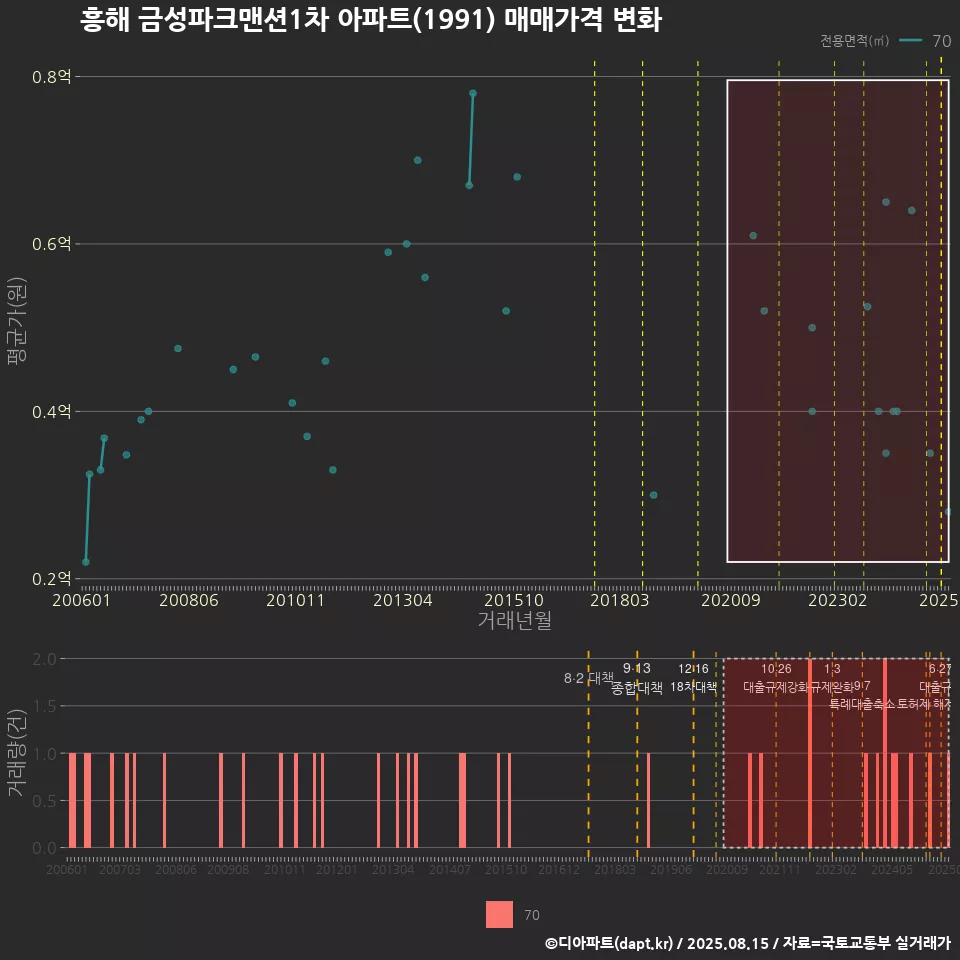This screenshot has height=960, width=960.
Task: Click 200908 on the volume chart x-axis
Action: [228, 869]
